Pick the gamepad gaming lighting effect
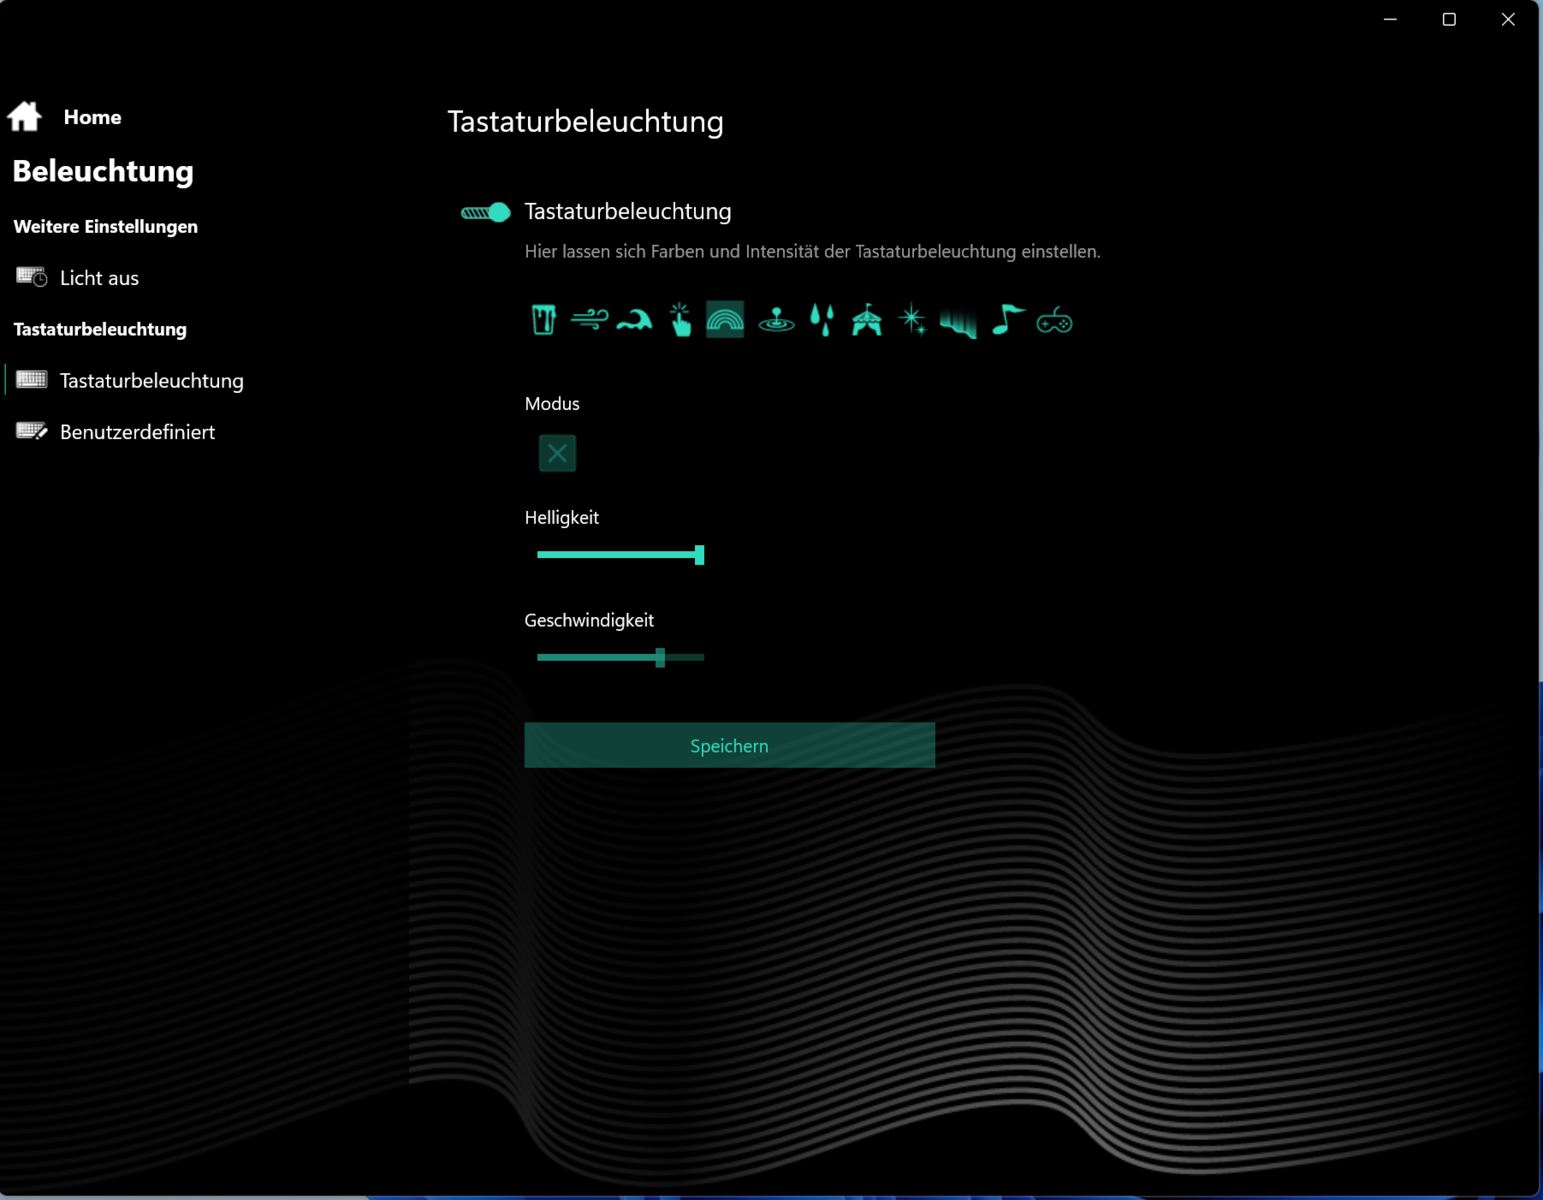The height and width of the screenshot is (1200, 1543). (1054, 322)
